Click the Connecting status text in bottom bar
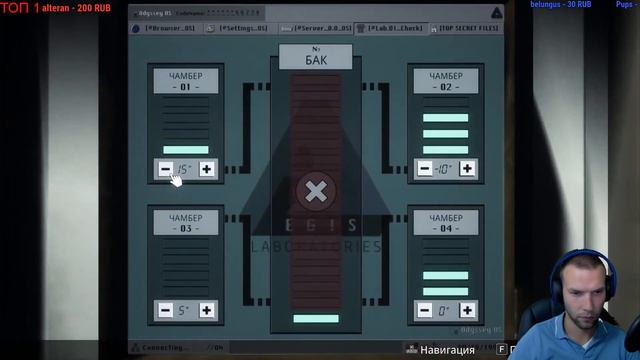Image resolution: width=640 pixels, height=360 pixels. click(165, 348)
